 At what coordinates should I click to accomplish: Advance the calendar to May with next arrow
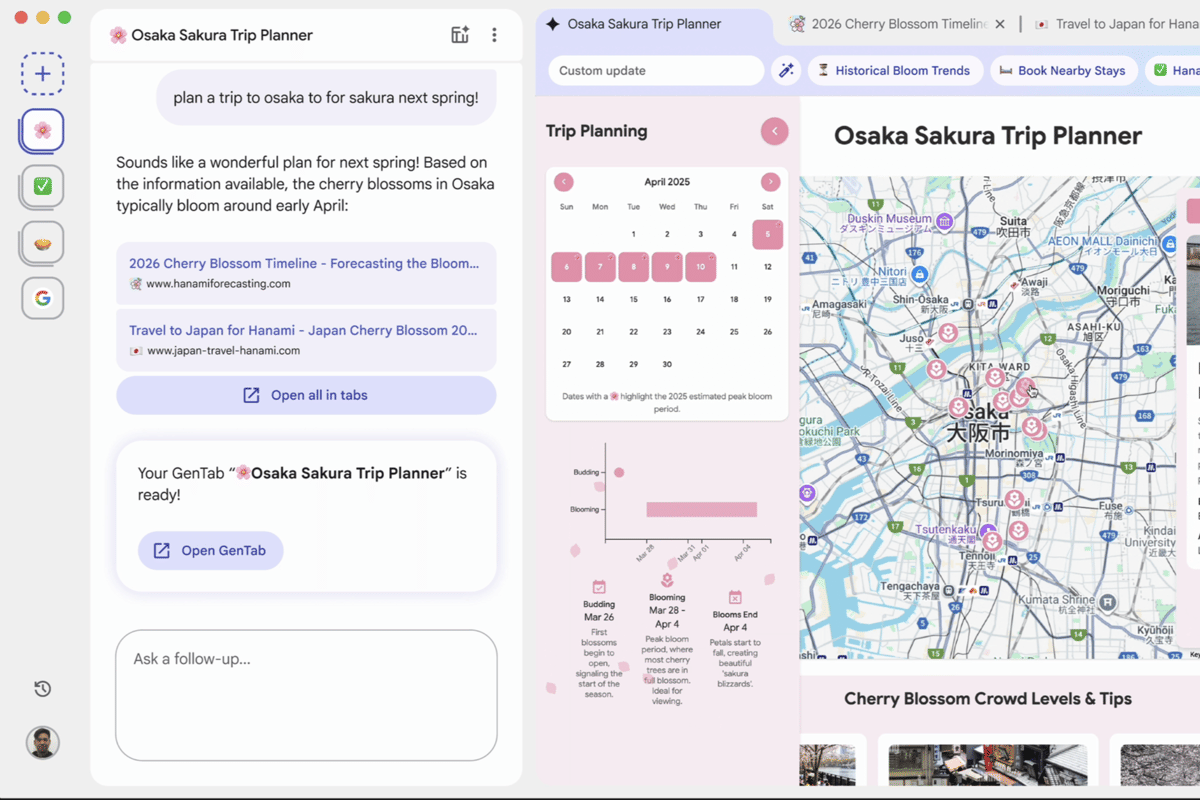tap(769, 181)
